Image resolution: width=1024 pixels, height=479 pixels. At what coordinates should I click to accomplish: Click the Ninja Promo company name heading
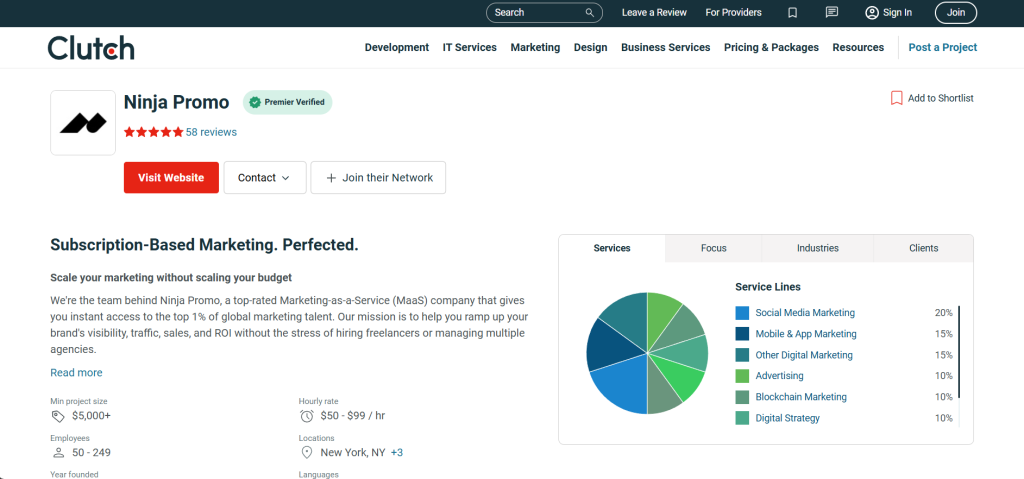176,103
